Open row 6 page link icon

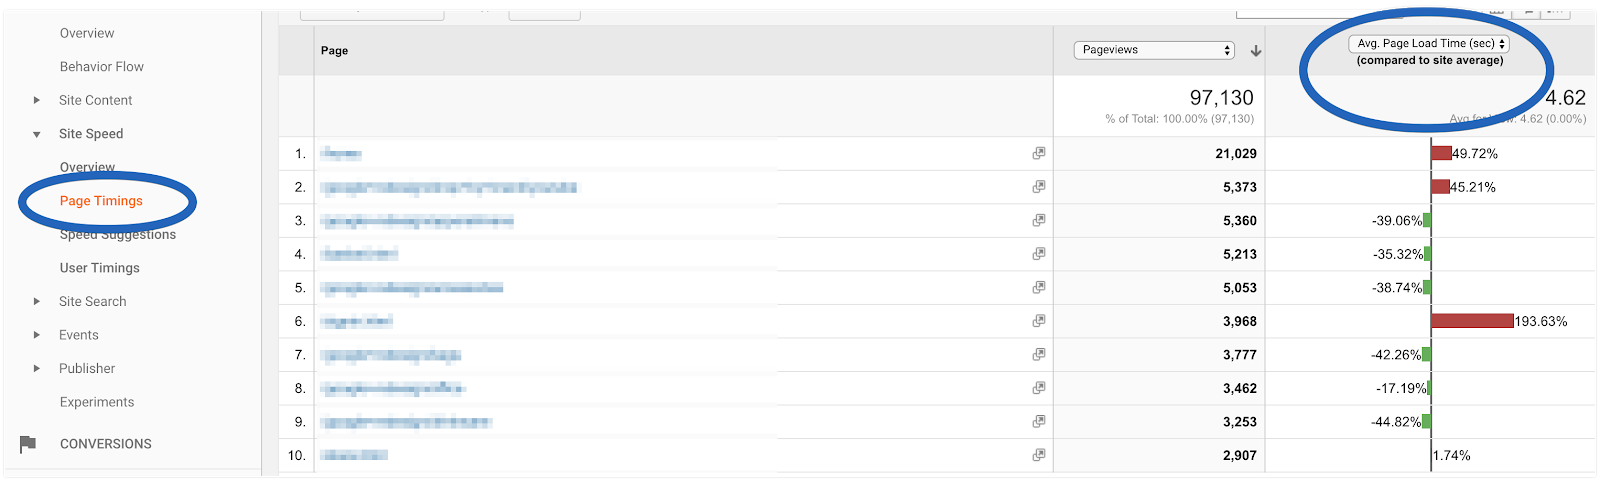coord(1039,321)
